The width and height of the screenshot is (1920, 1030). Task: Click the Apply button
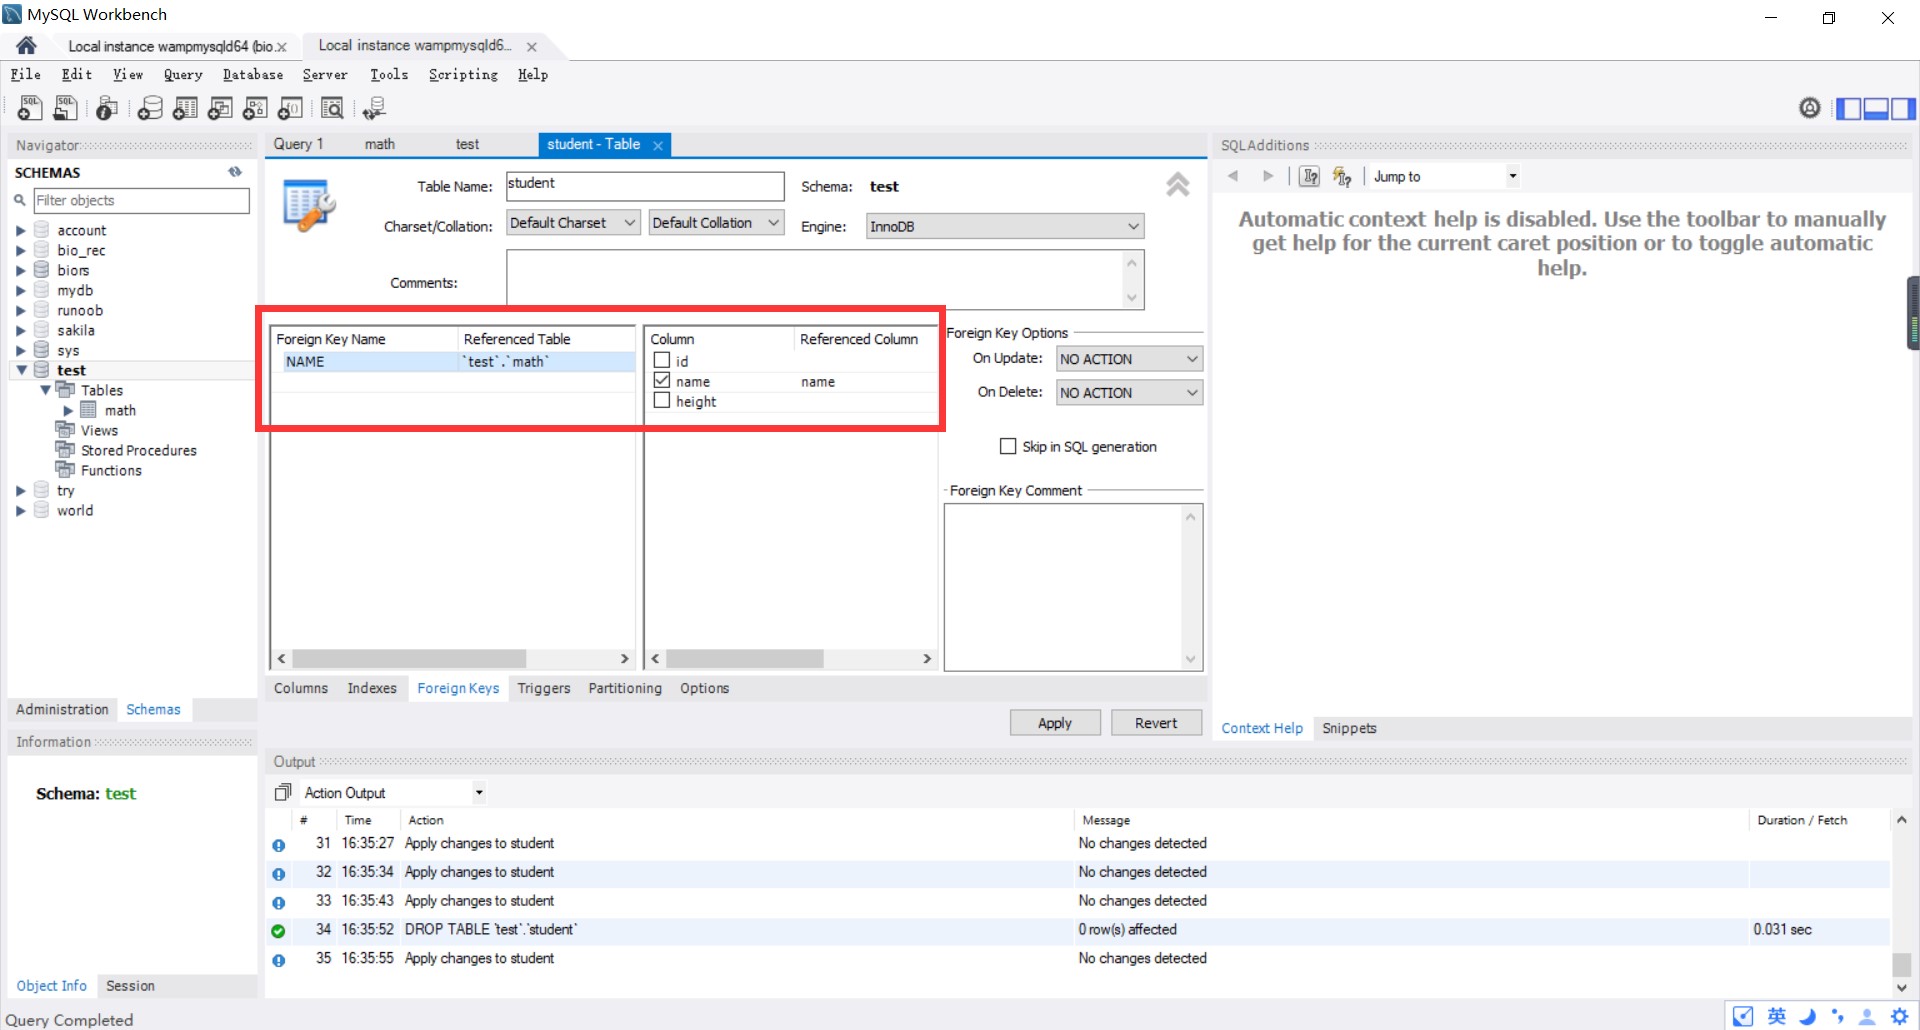(x=1055, y=723)
